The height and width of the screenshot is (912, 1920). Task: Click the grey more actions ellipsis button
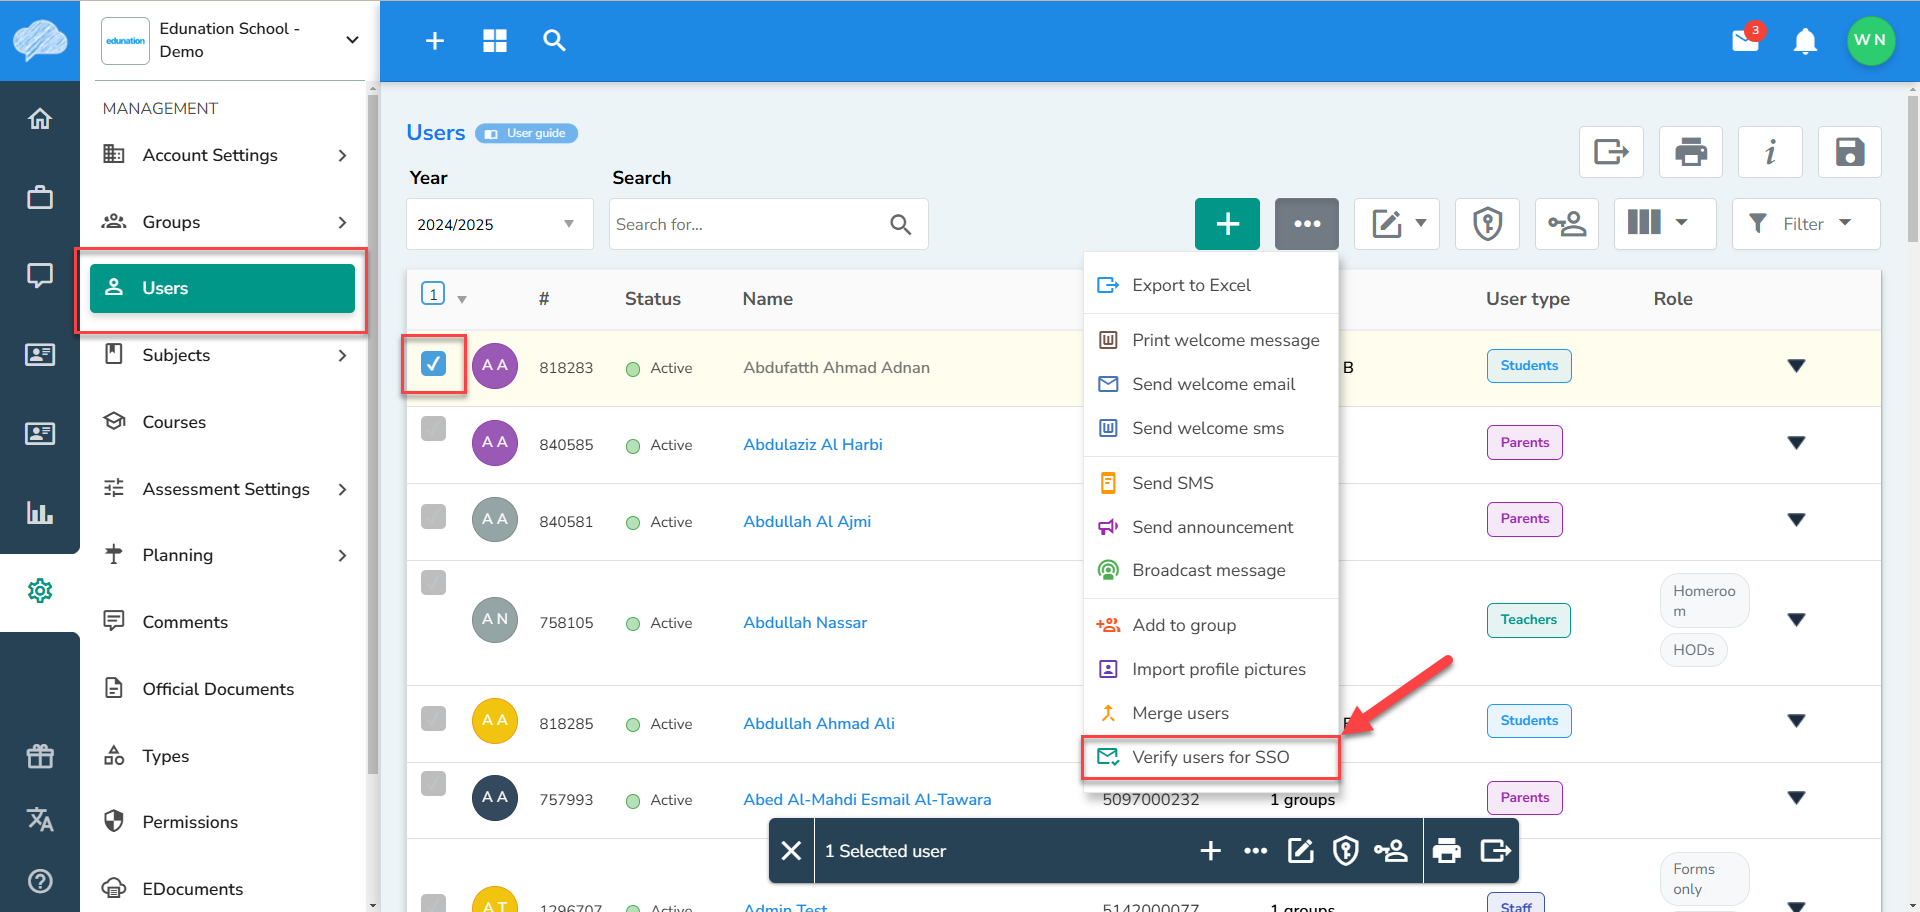[x=1307, y=224]
